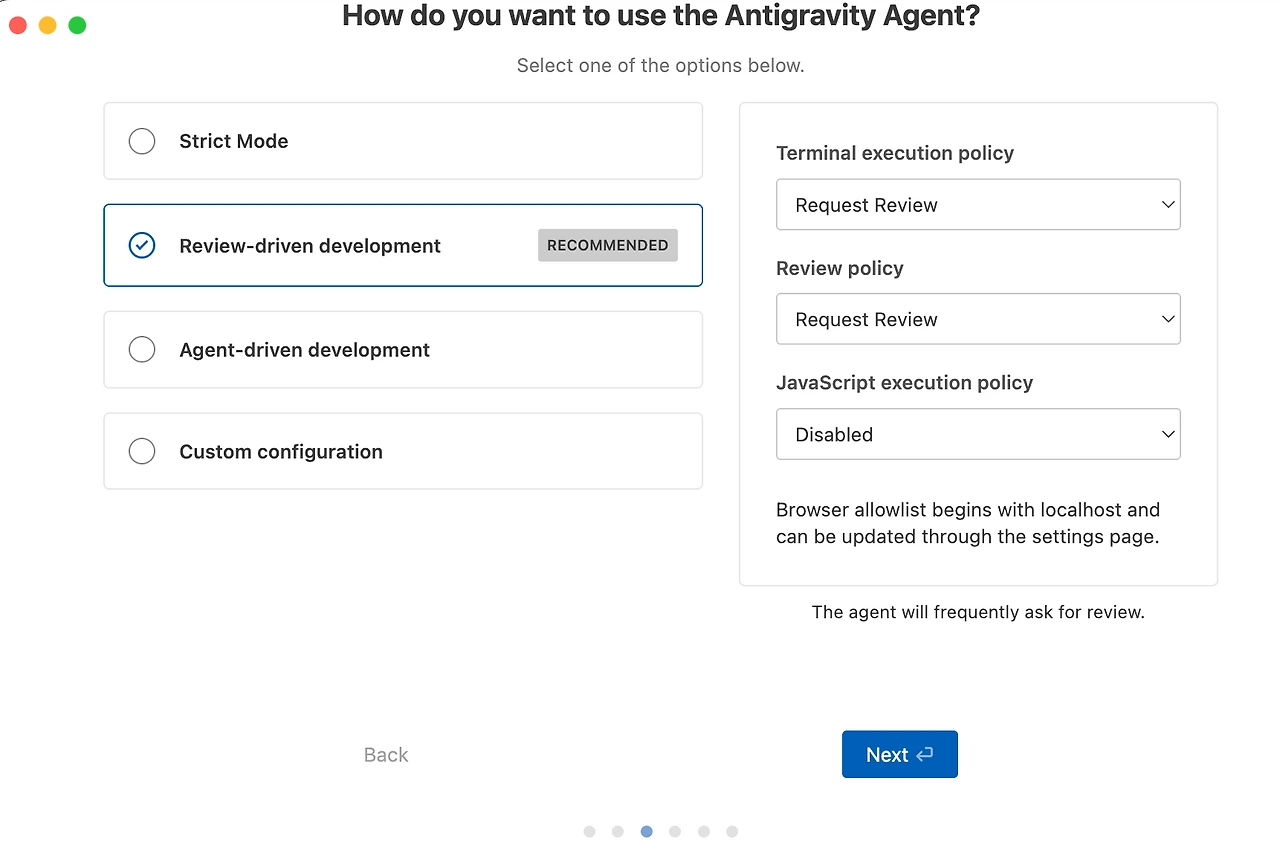Select the second page indicator dot
Screen dimensions: 1280x865
[618, 831]
